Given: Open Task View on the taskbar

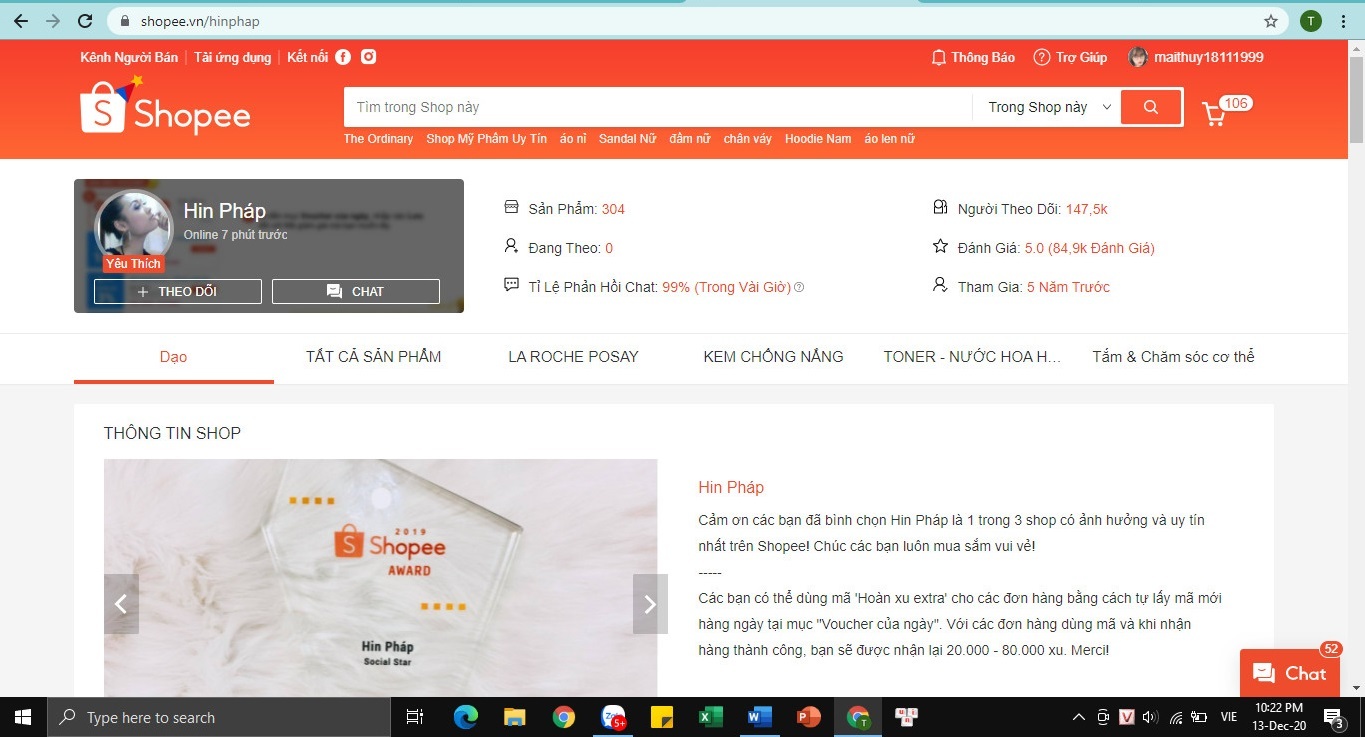Looking at the screenshot, I should 415,717.
